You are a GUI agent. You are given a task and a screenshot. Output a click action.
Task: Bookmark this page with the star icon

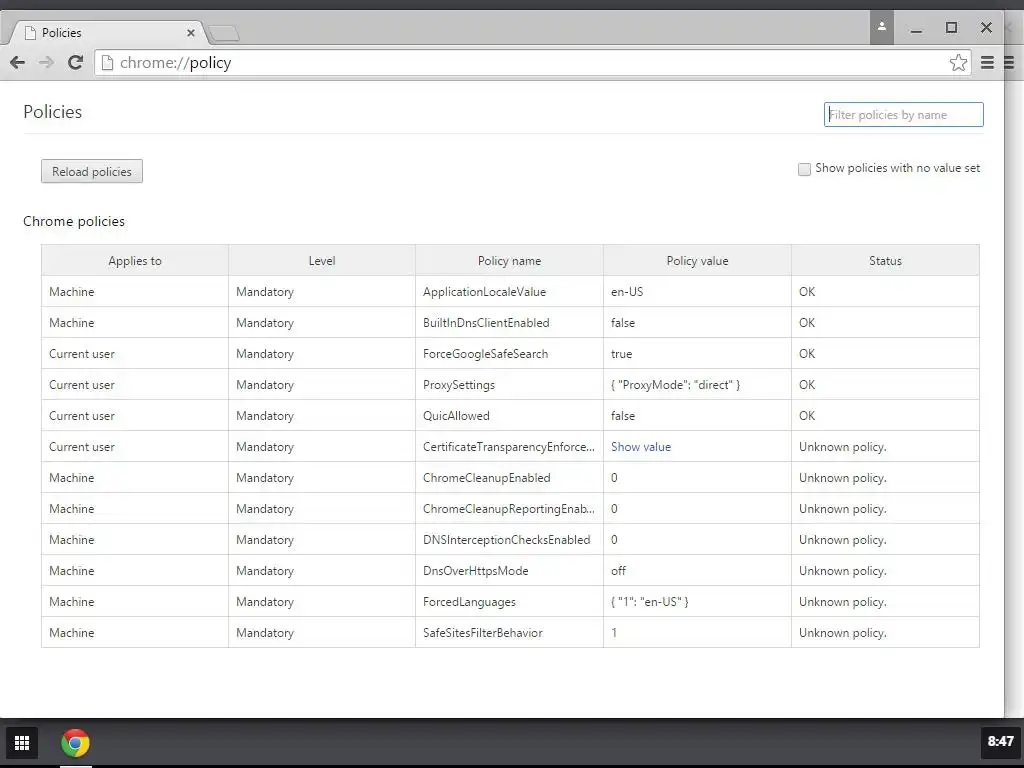click(x=958, y=63)
